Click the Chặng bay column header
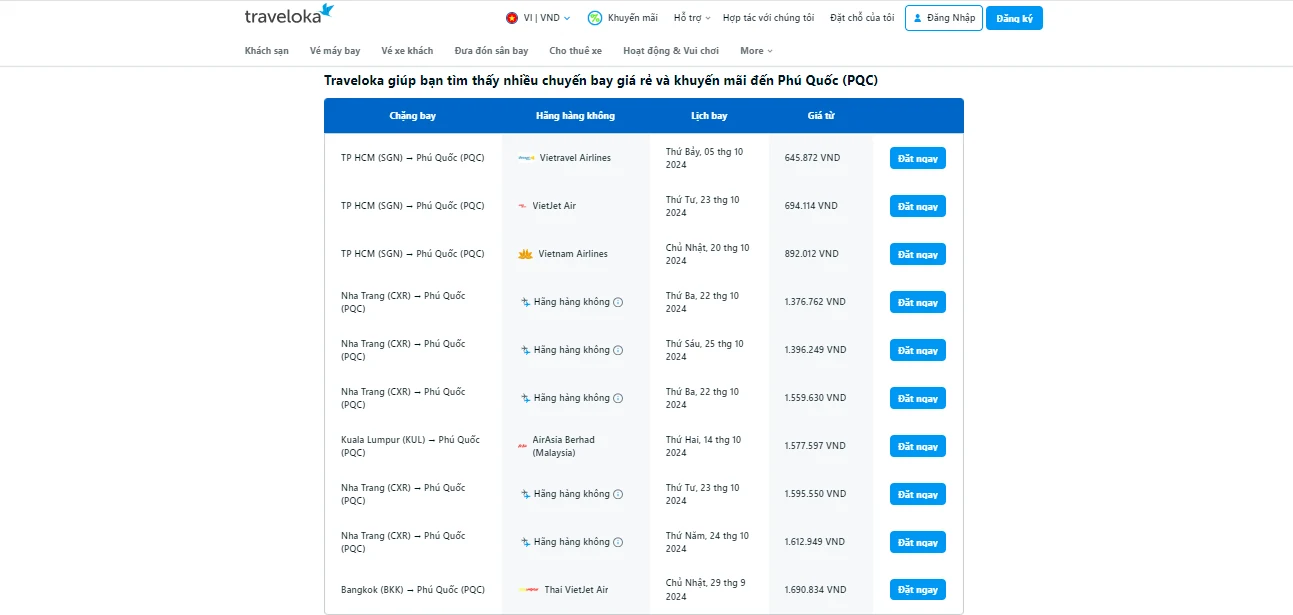Image resolution: width=1293 pixels, height=615 pixels. click(413, 116)
